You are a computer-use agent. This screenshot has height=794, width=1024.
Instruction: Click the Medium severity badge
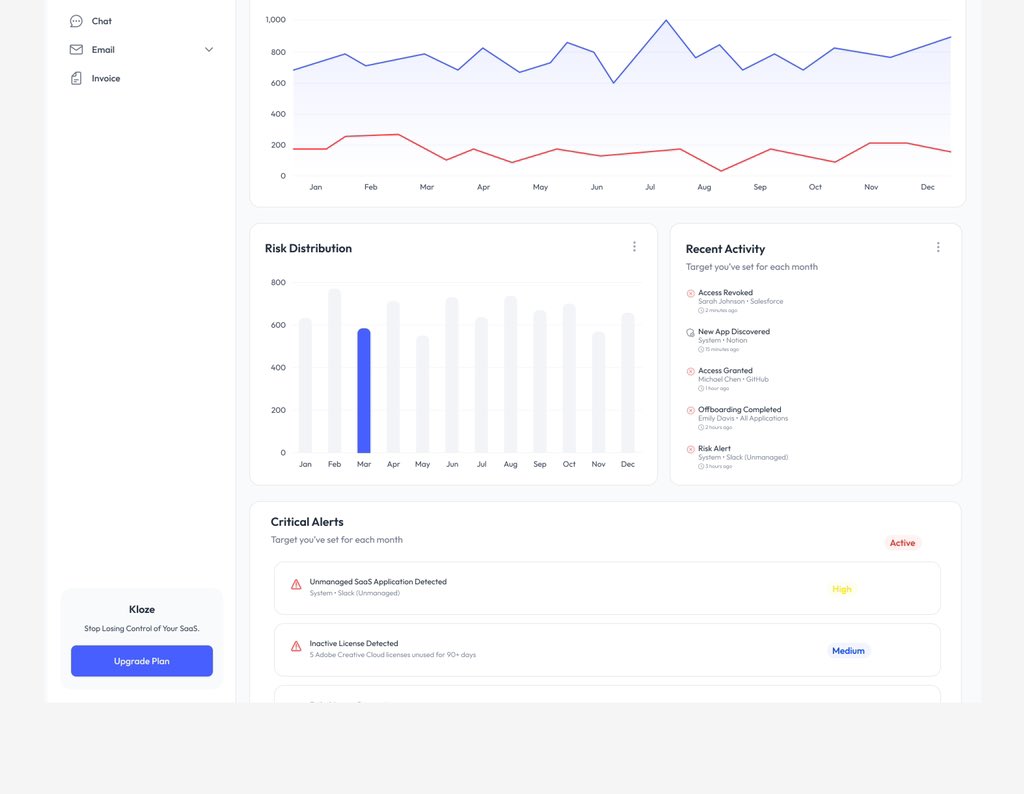point(848,650)
